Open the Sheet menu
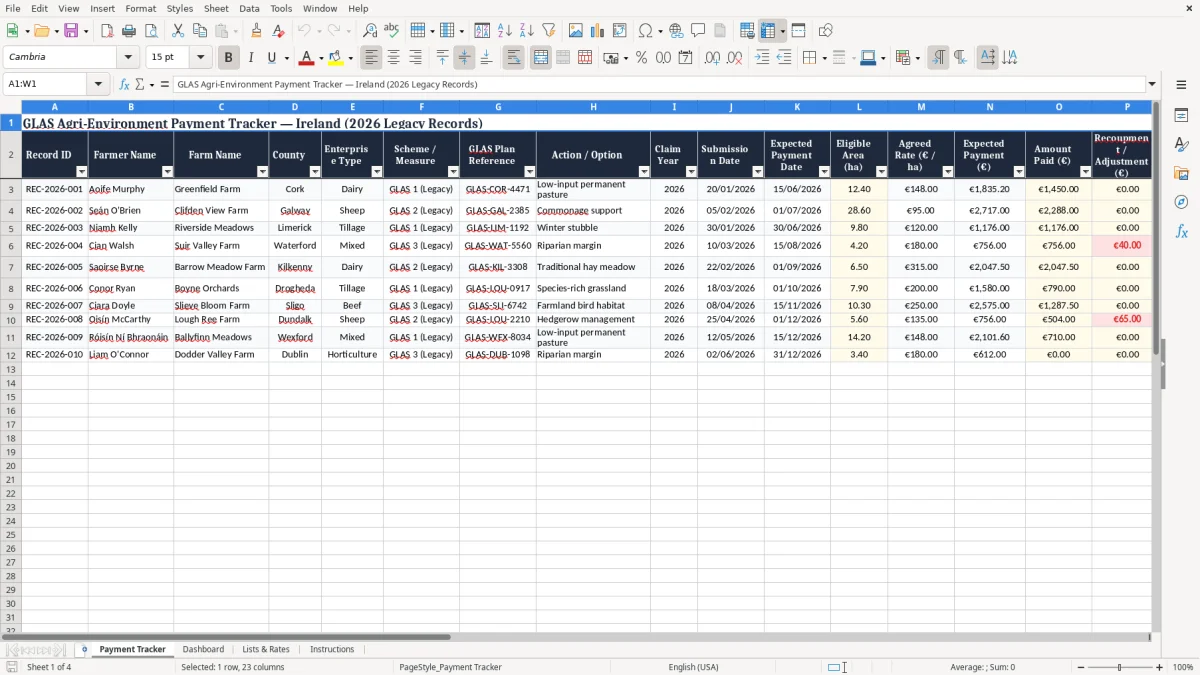This screenshot has height=675, width=1200. coord(216,8)
